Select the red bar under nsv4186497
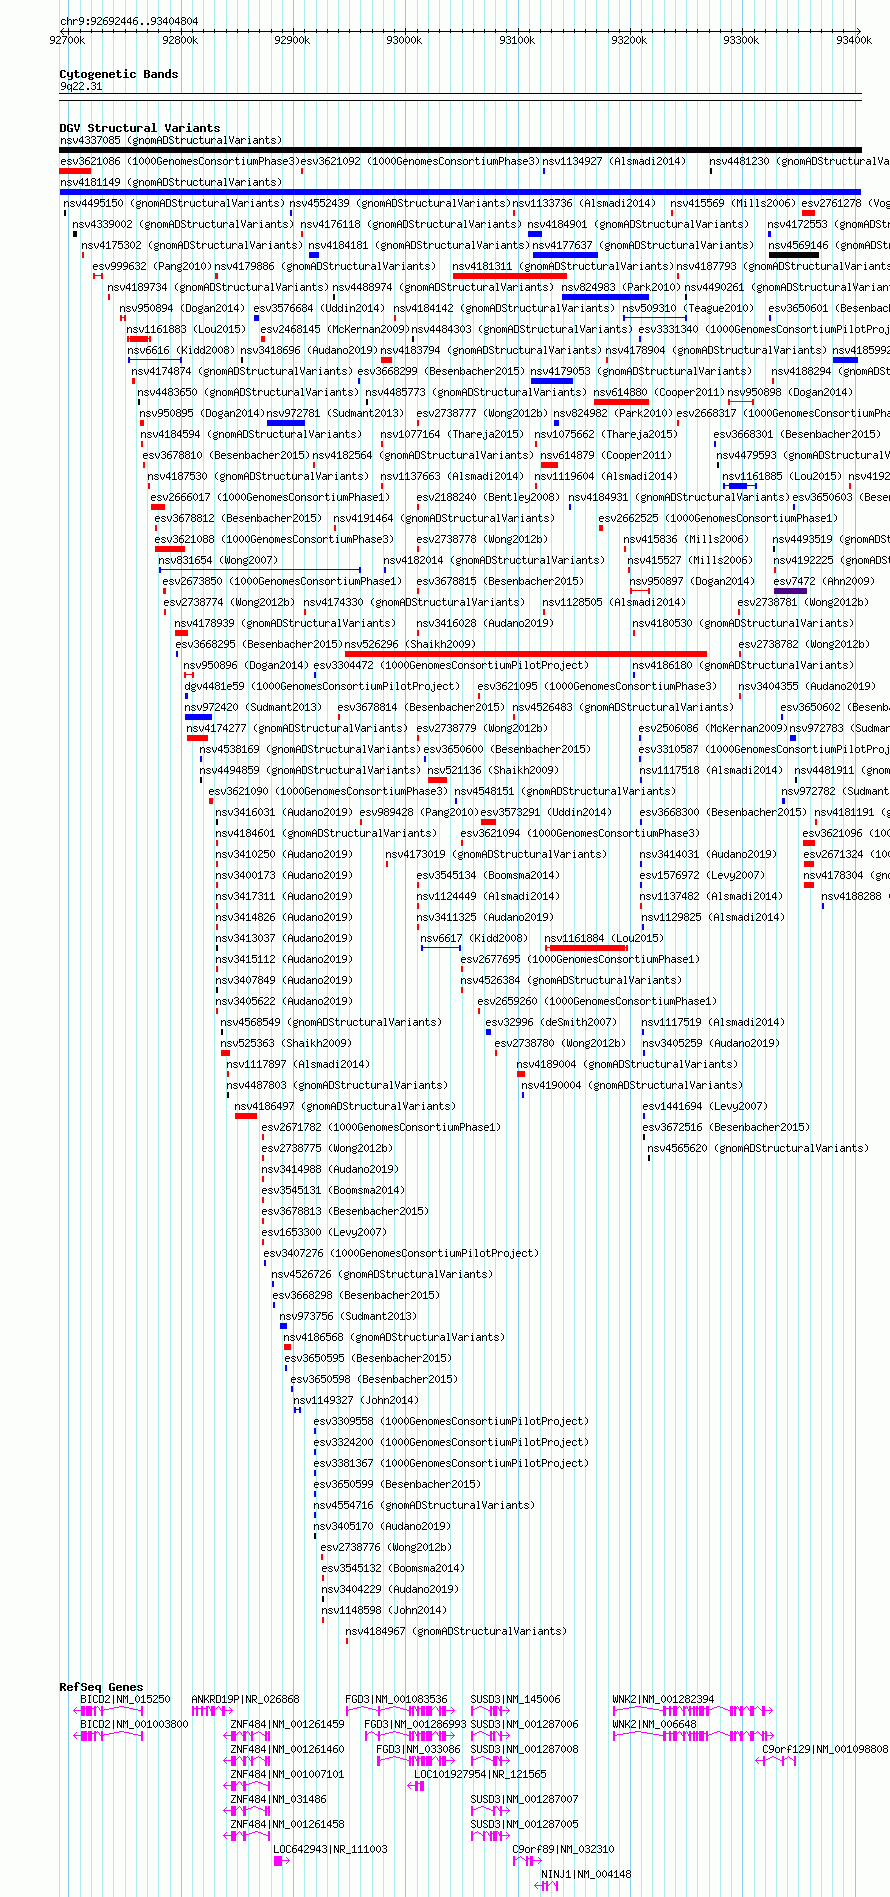The height and width of the screenshot is (1897, 890). pos(246,1116)
